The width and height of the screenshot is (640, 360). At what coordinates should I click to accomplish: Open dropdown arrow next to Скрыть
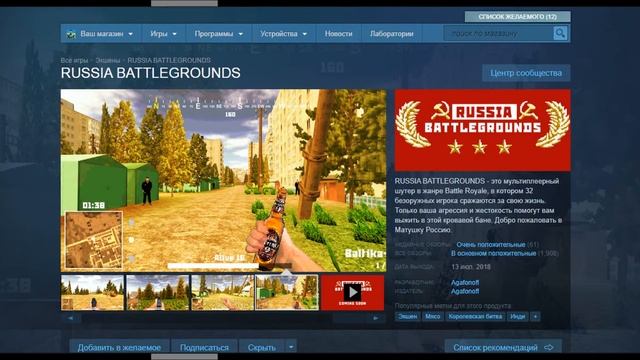[x=291, y=347]
